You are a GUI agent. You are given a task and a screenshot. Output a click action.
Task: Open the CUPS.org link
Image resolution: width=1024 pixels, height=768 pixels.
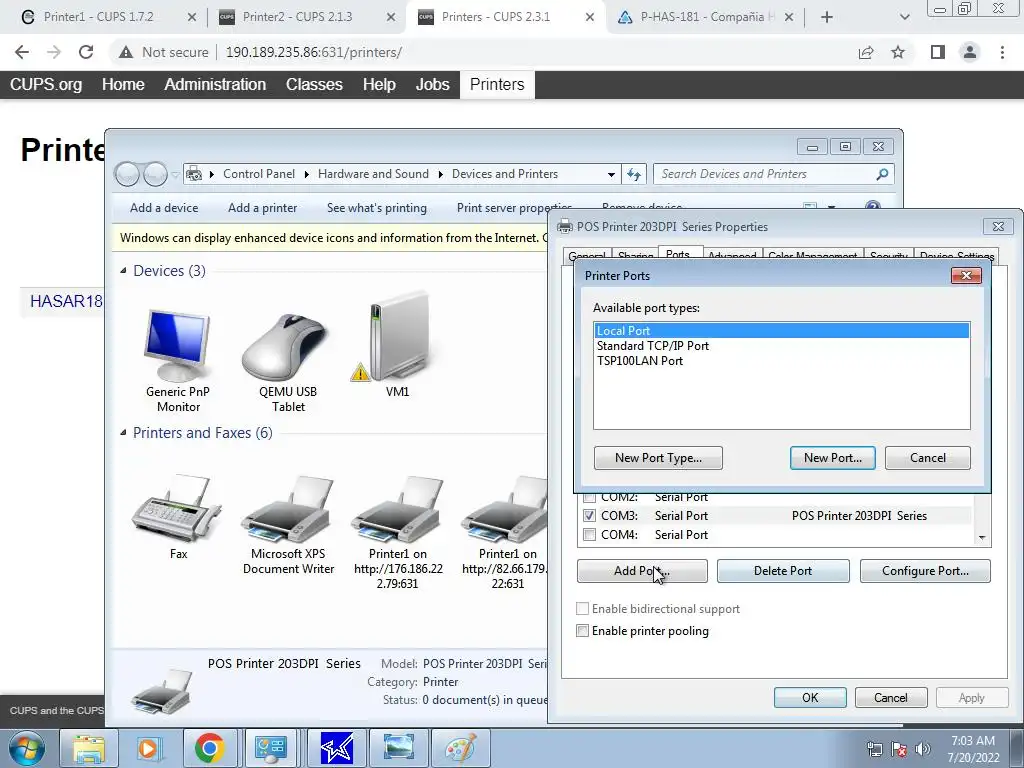[46, 84]
